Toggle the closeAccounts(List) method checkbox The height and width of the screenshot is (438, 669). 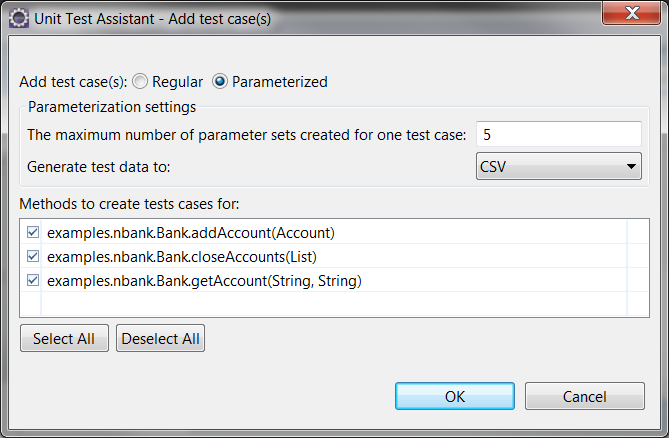[33, 256]
